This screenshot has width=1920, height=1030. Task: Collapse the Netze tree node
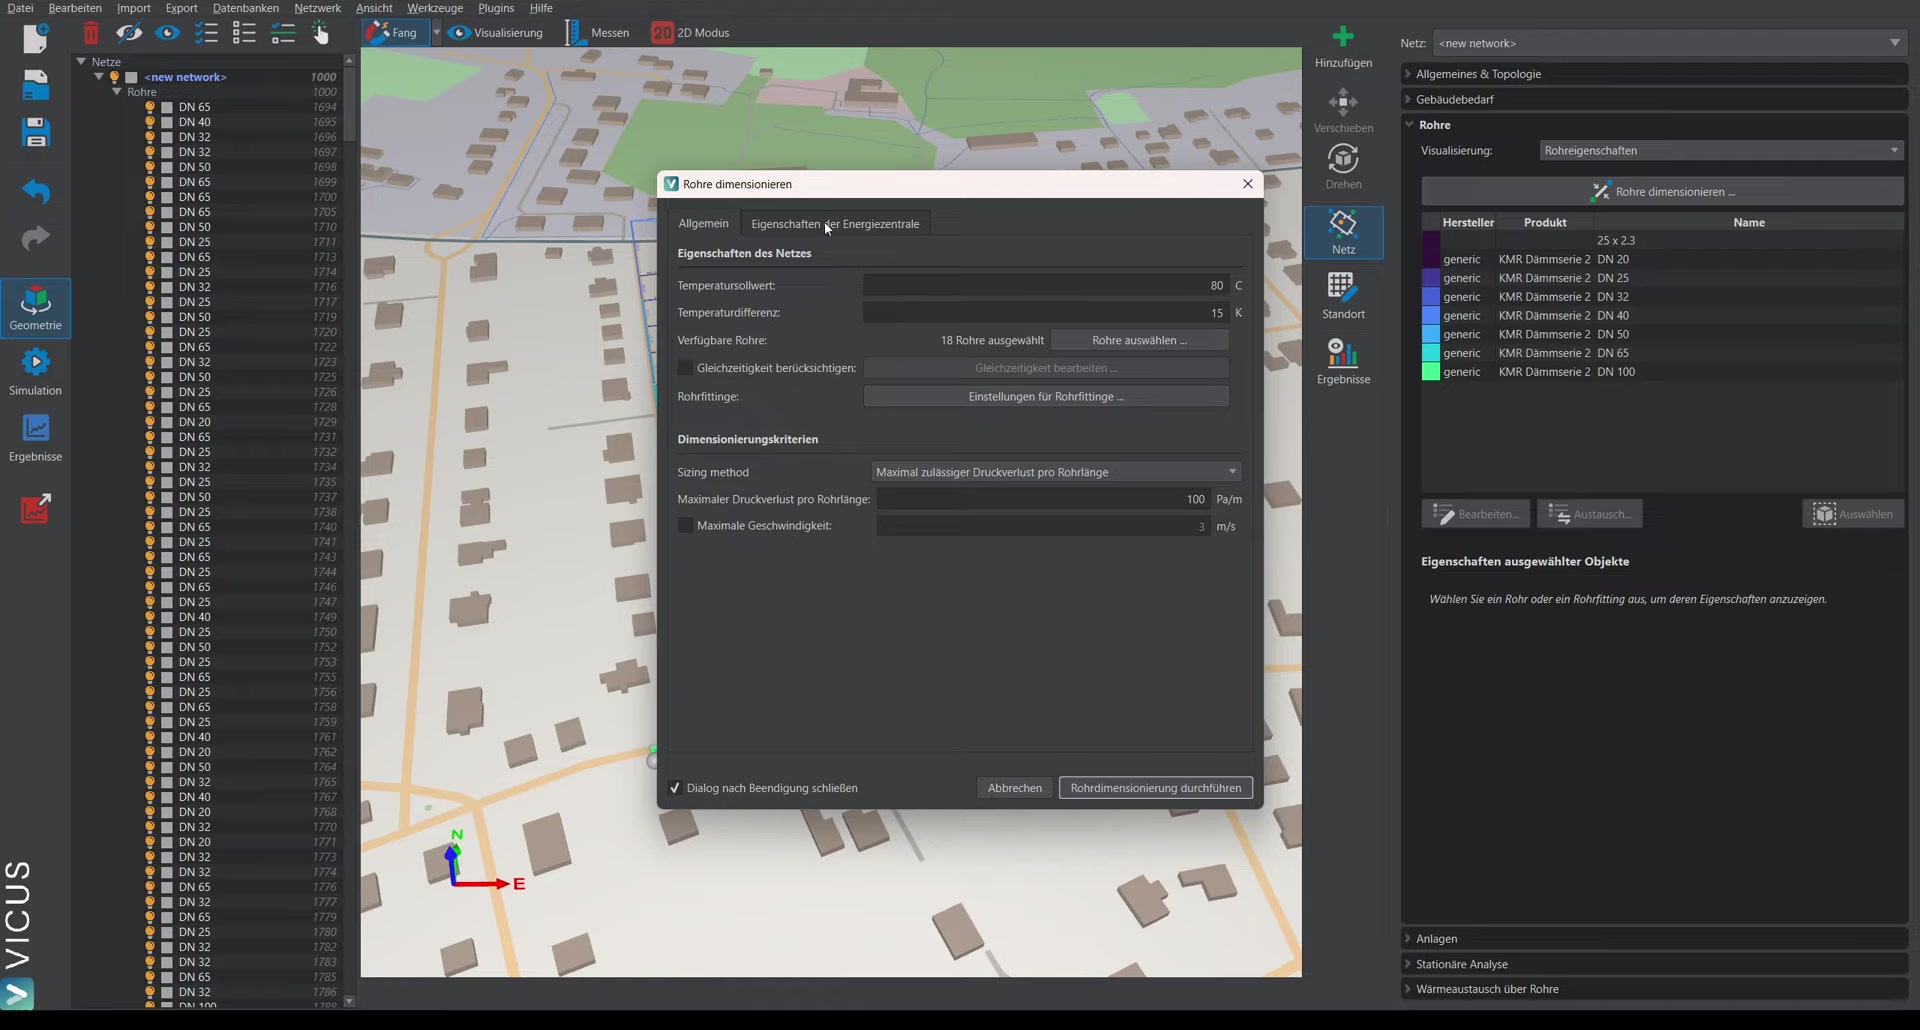tap(81, 62)
